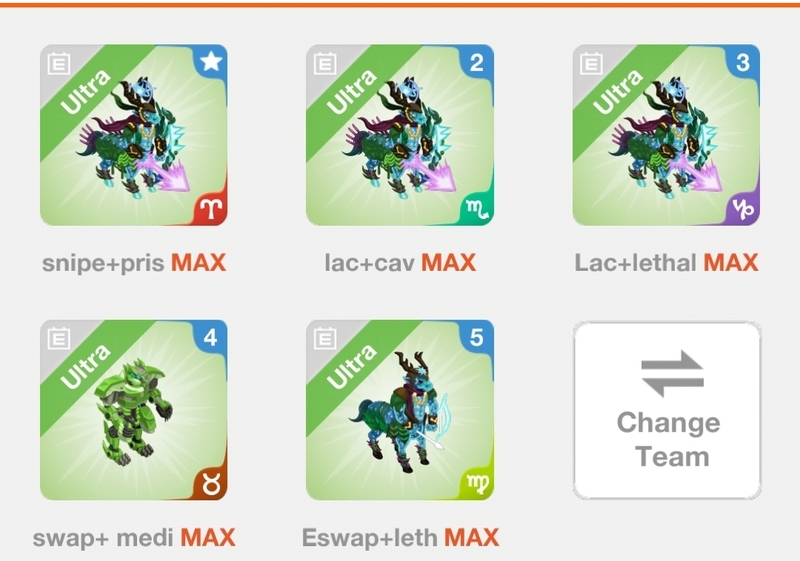Tap the notes icon on swap+ medi card

pos(59,339)
